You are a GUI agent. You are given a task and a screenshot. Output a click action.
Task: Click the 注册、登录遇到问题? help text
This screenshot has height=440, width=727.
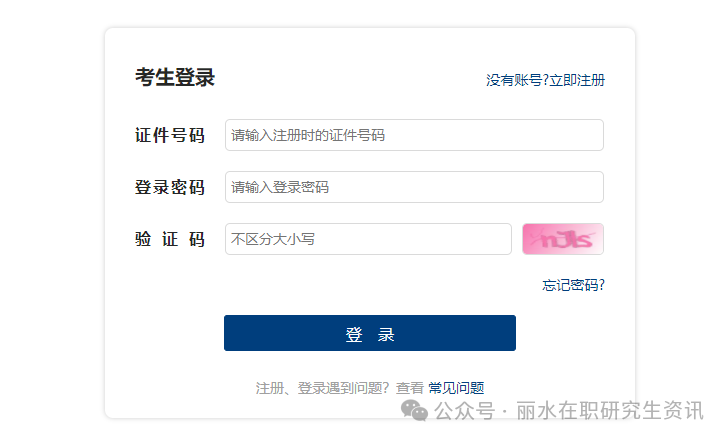pyautogui.click(x=322, y=388)
